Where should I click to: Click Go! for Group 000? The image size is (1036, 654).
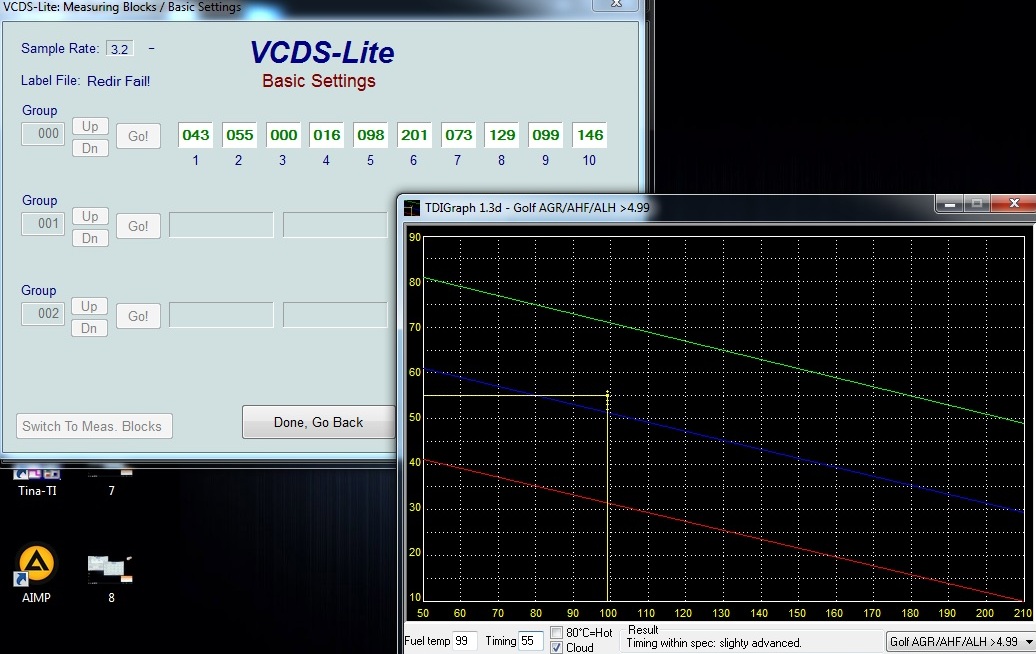click(x=138, y=136)
